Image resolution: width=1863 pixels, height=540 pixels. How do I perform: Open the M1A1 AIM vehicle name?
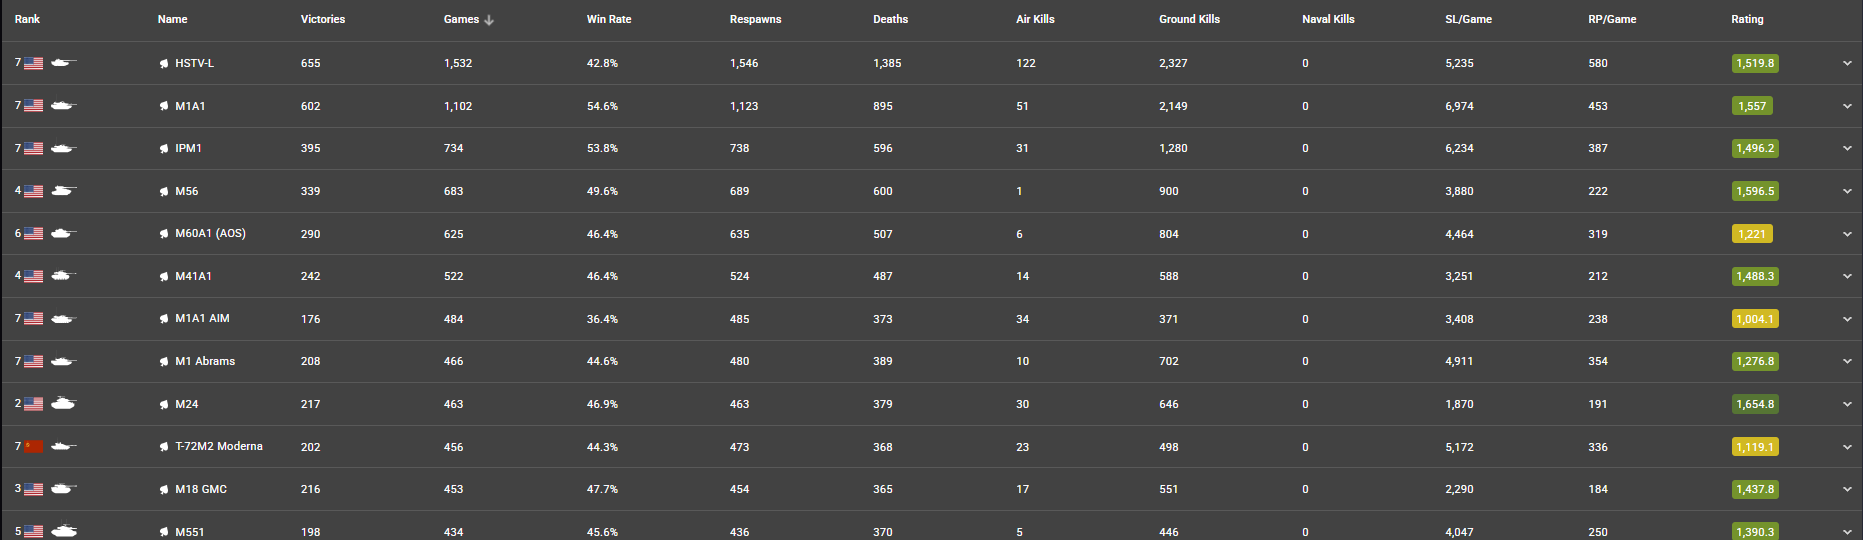pyautogui.click(x=202, y=319)
